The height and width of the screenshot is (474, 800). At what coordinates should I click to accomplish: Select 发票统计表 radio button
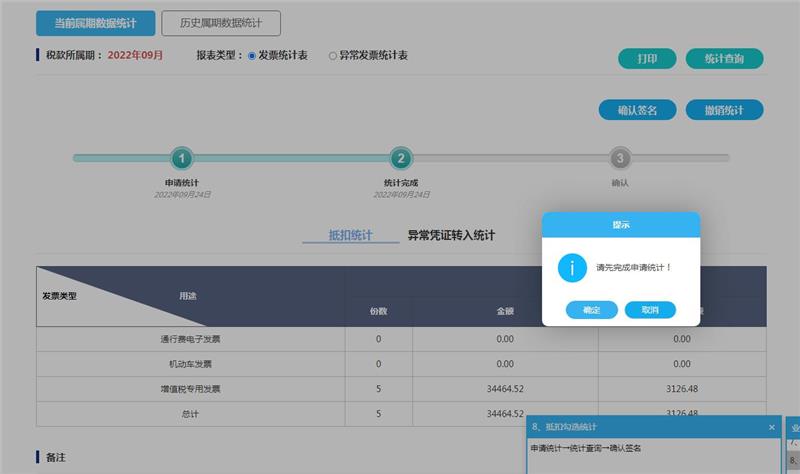click(252, 56)
